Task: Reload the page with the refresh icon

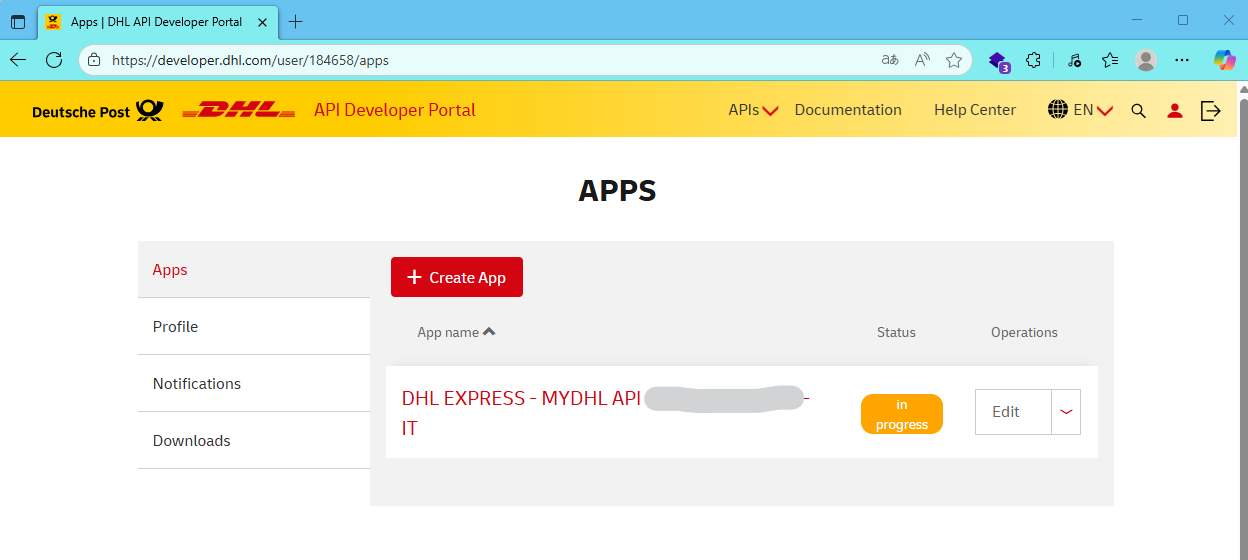Action: pyautogui.click(x=54, y=60)
